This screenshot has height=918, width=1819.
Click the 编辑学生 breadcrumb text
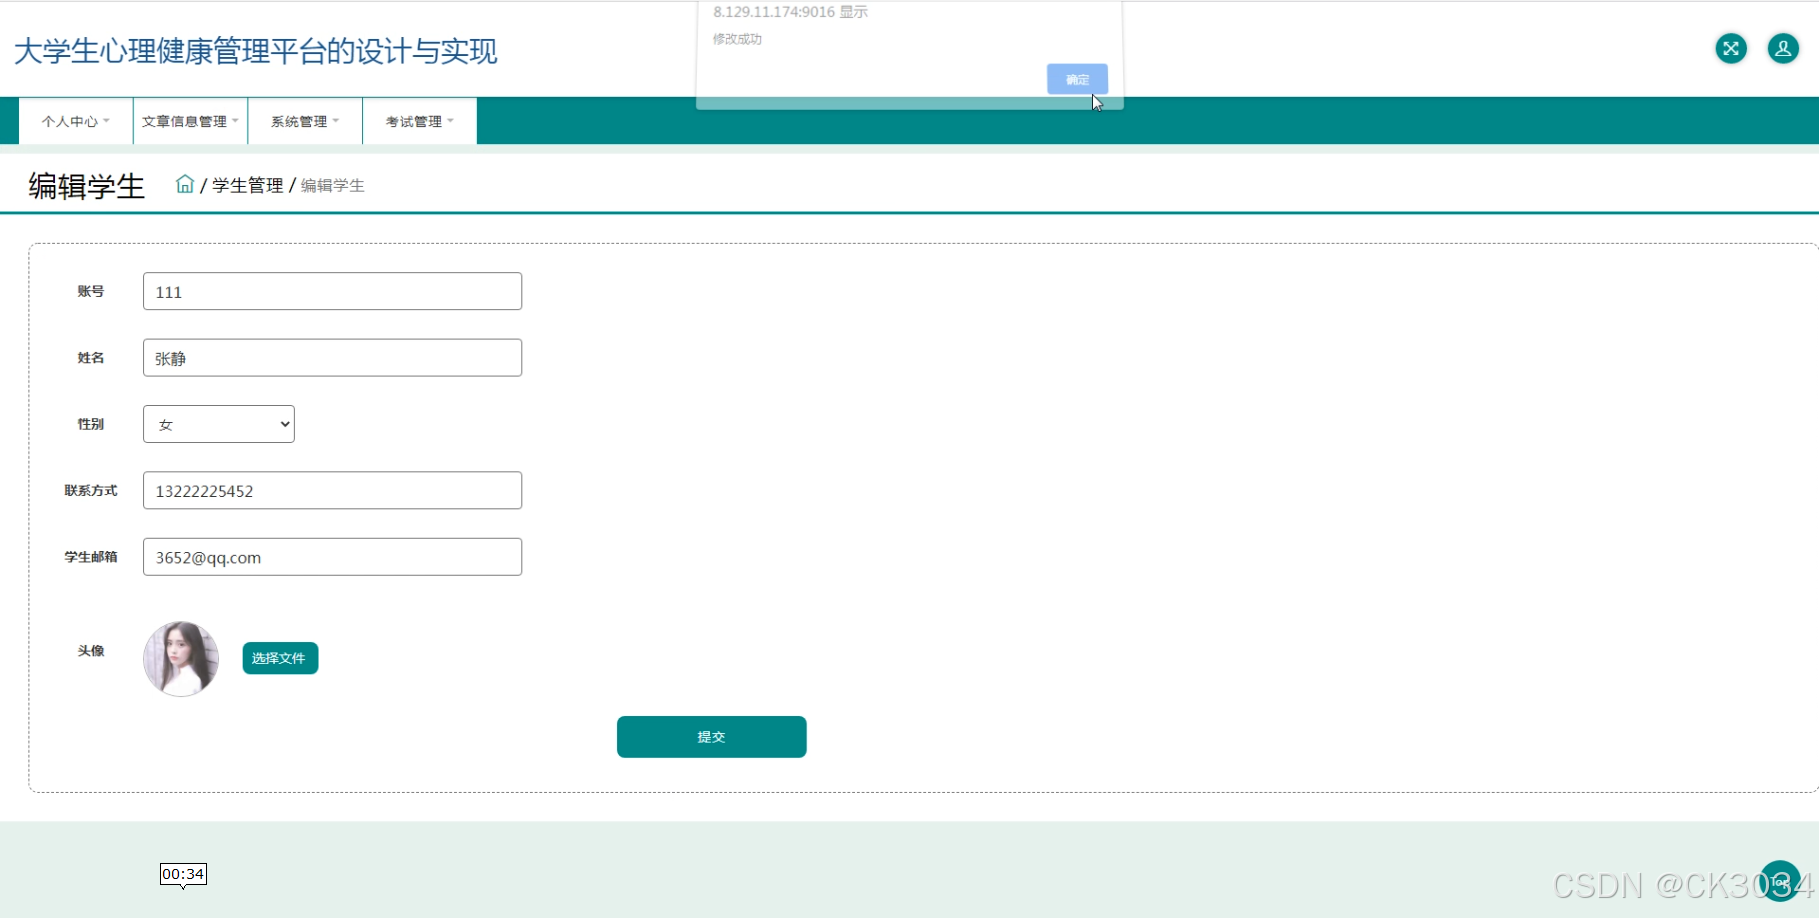point(332,185)
